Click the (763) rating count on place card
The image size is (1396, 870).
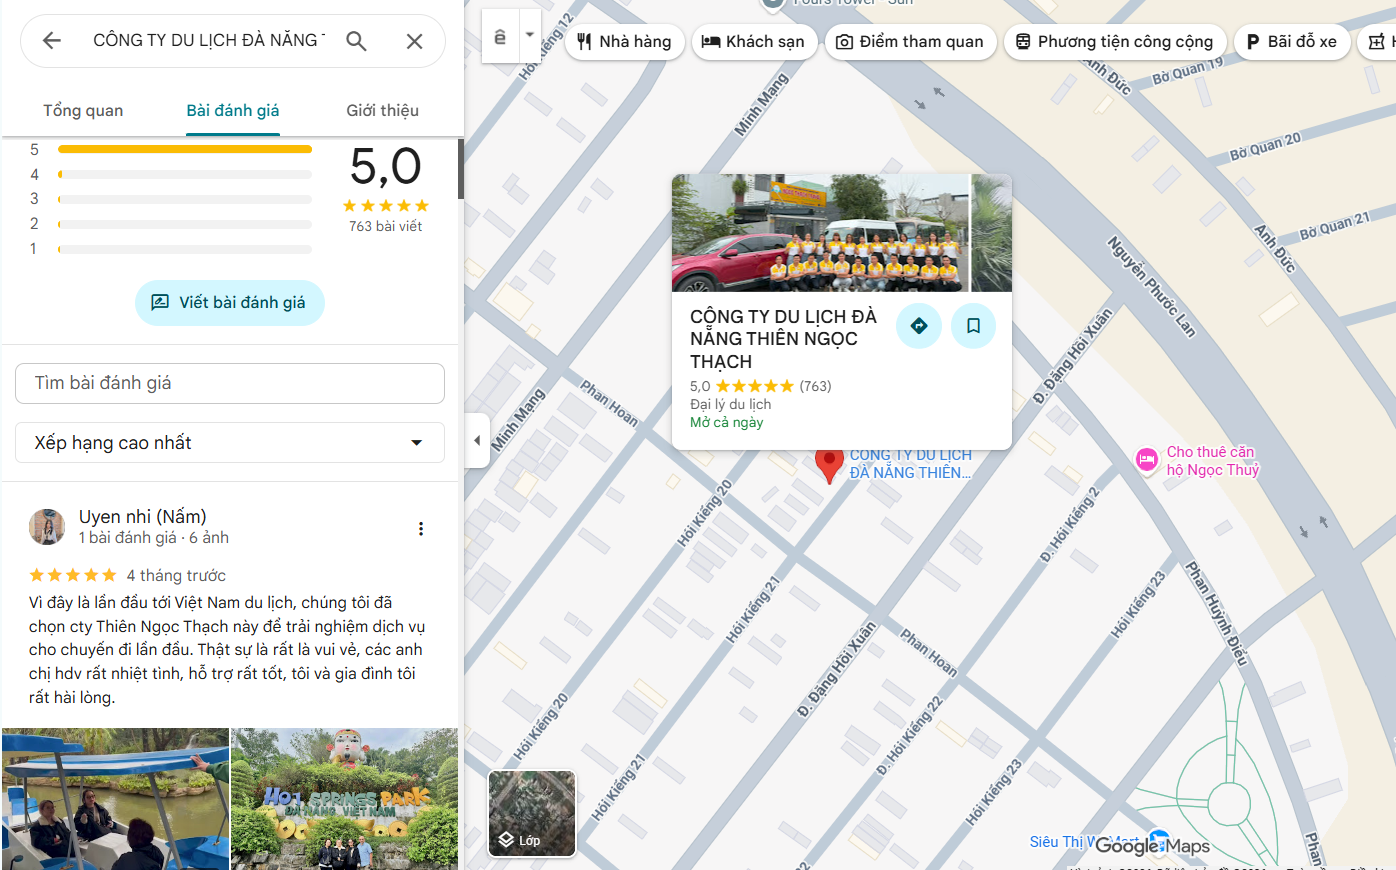[815, 386]
